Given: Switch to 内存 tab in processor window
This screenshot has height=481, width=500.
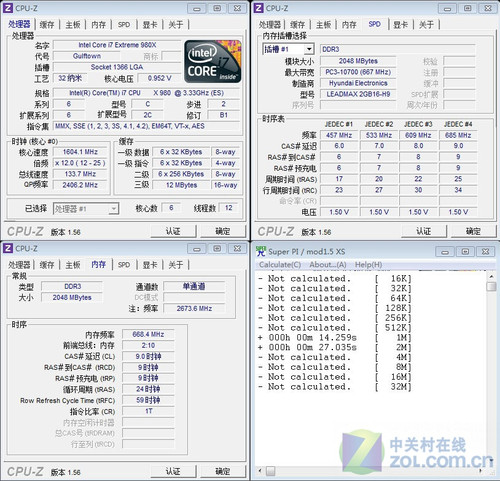Looking at the screenshot, I should coord(98,24).
